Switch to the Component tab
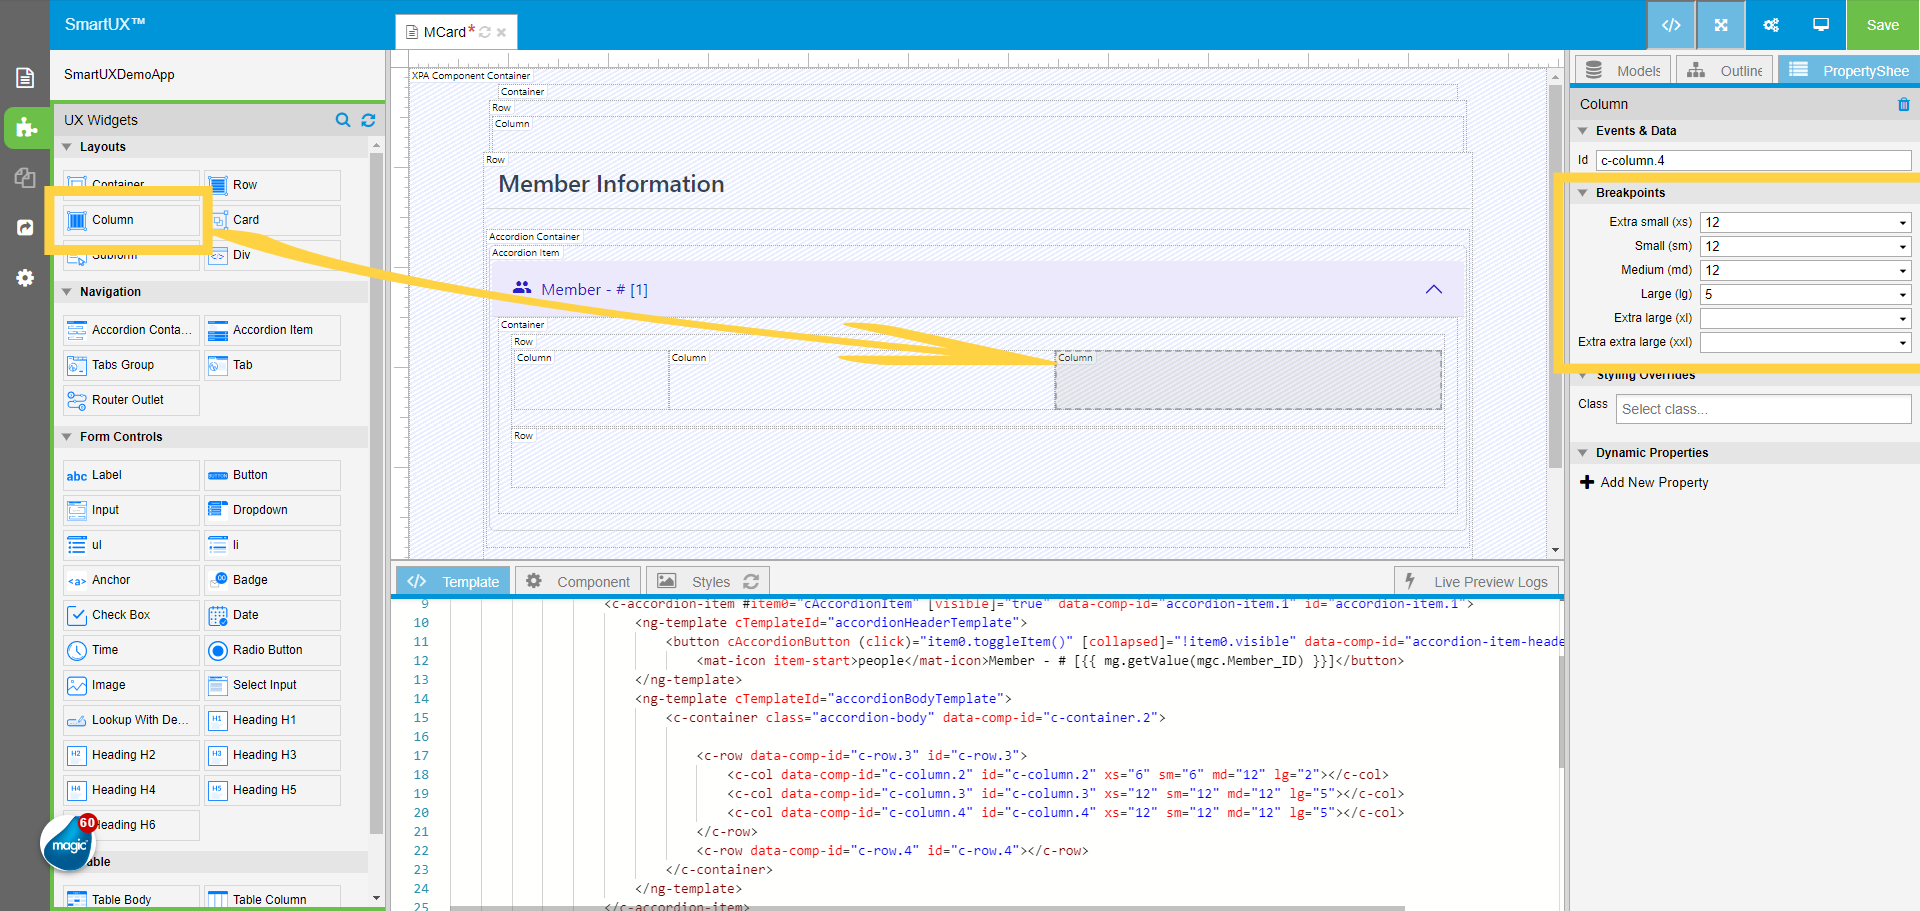This screenshot has width=1920, height=911. pyautogui.click(x=579, y=582)
